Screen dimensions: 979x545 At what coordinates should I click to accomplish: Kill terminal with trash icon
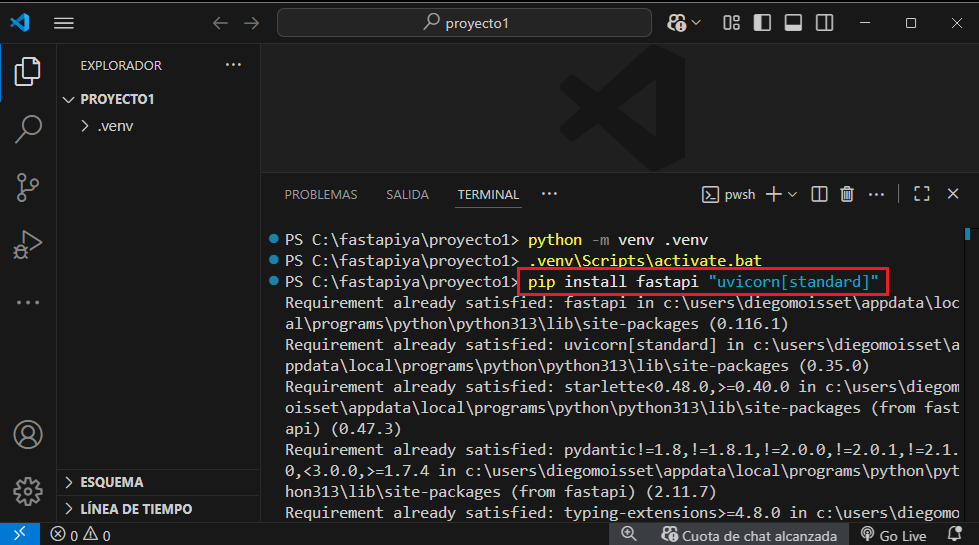pos(847,195)
